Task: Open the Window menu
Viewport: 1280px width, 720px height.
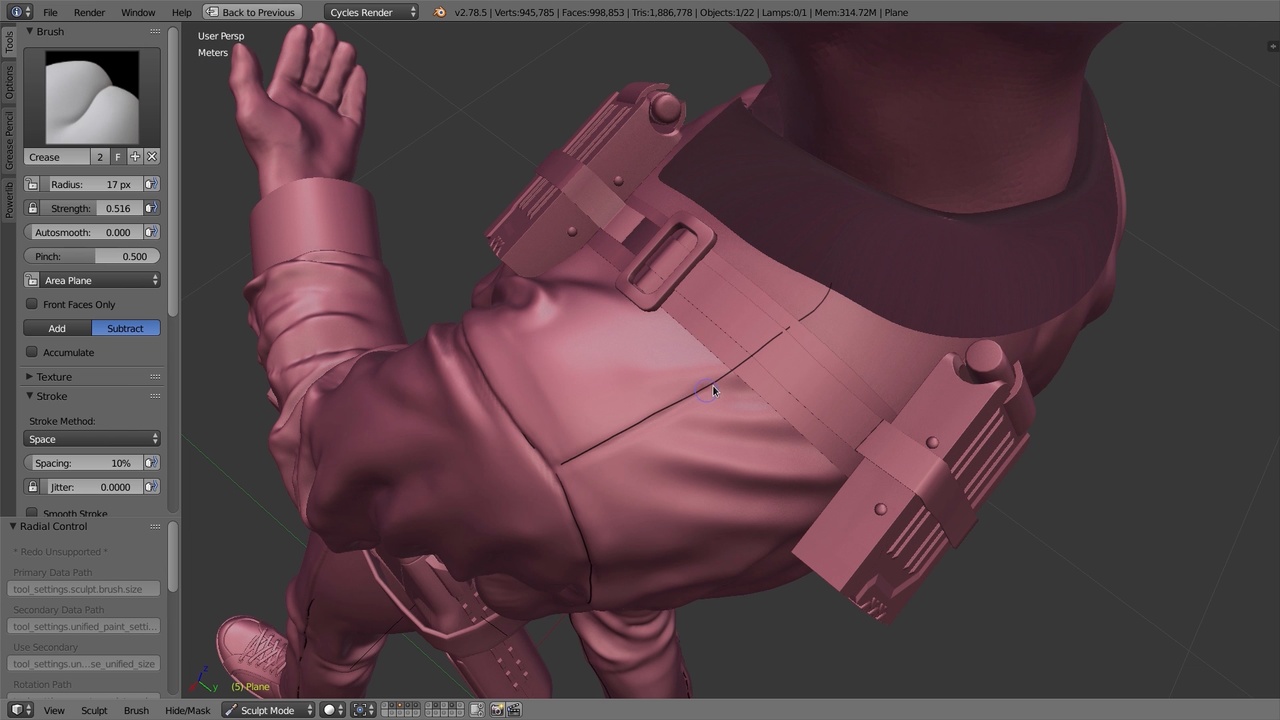Action: pos(138,12)
